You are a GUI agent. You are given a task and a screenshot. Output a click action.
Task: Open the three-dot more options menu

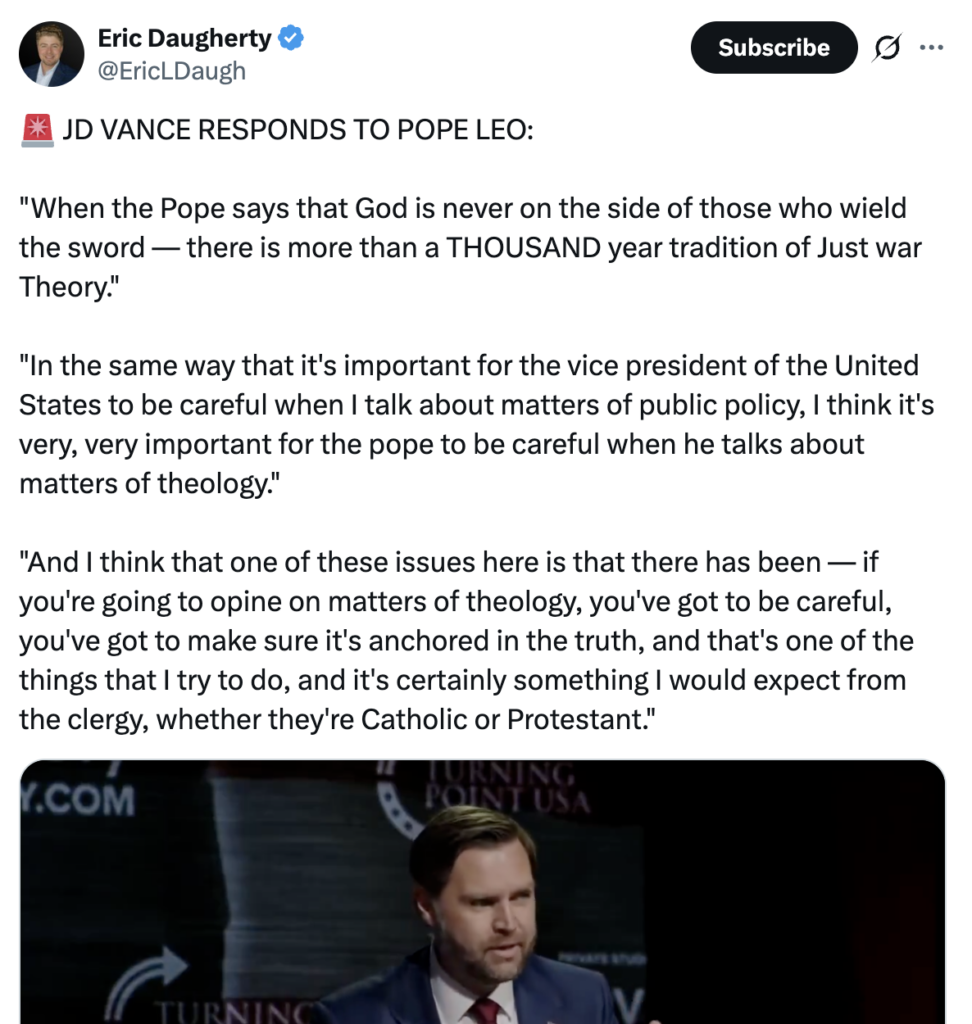pyautogui.click(x=930, y=48)
